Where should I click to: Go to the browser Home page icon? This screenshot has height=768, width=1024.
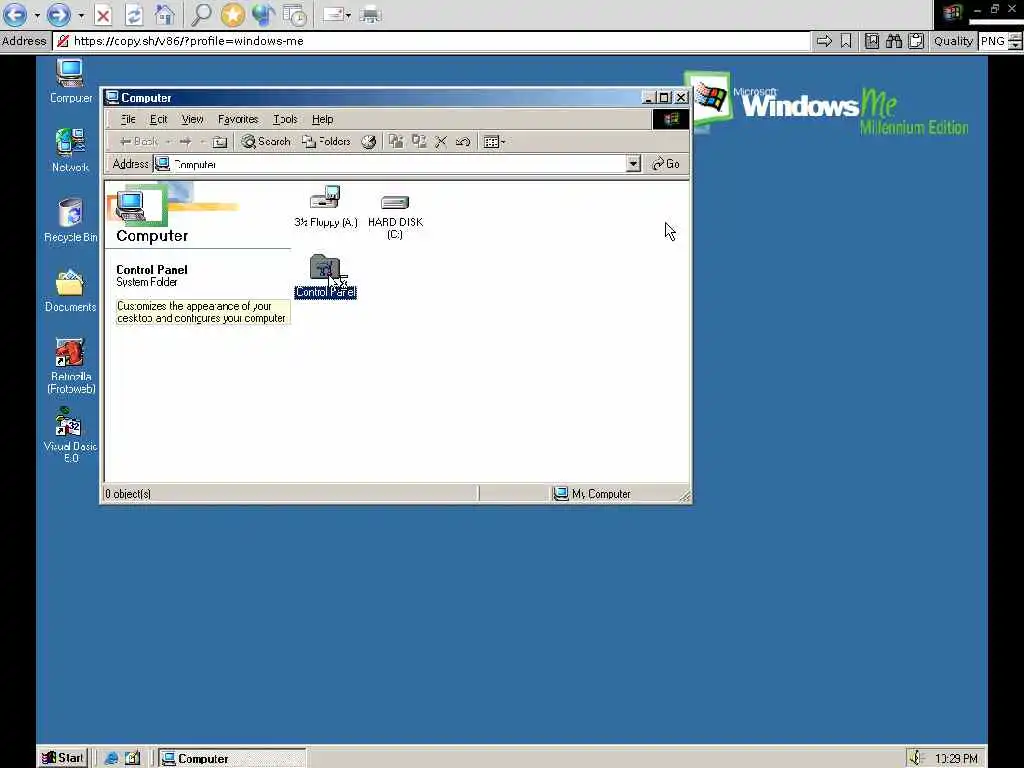(164, 14)
